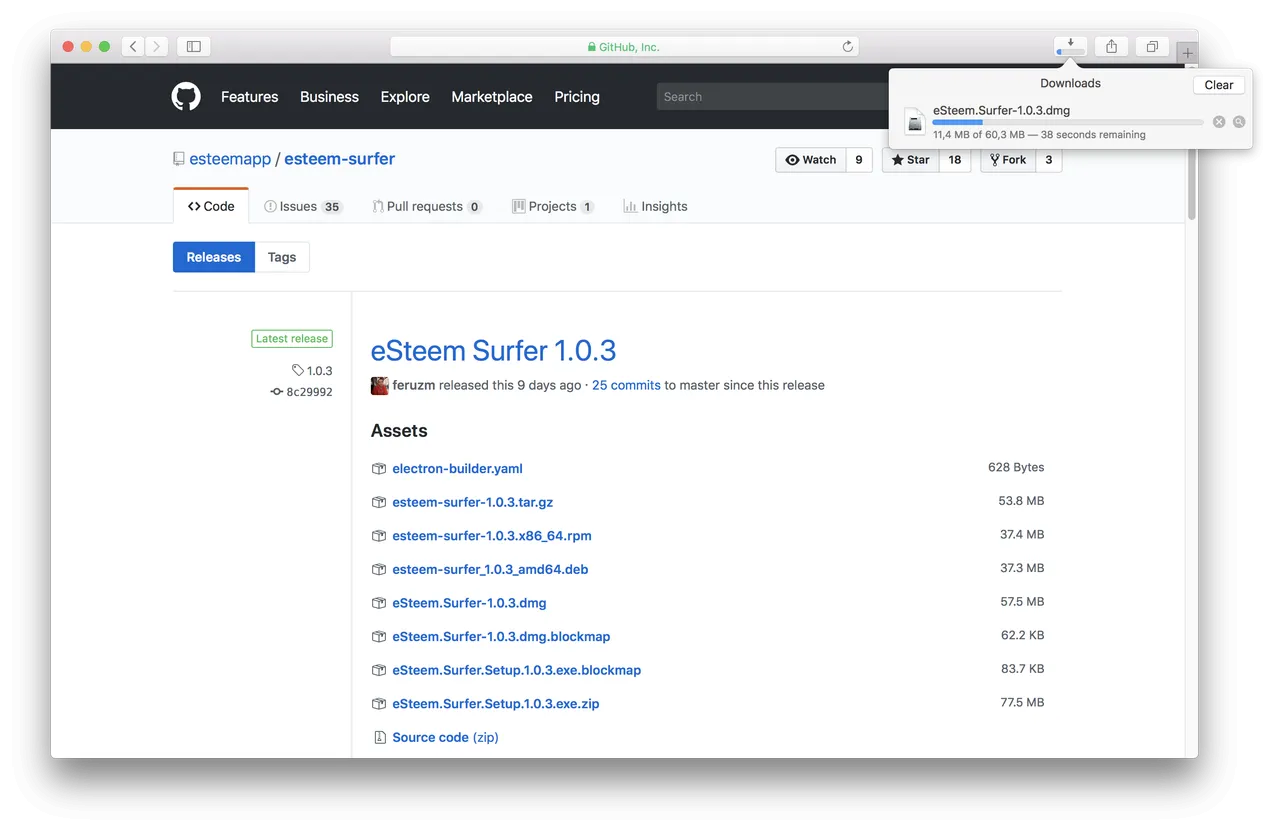Open the esteem-surfer repository link
Viewport: 1280px width, 831px height.
pos(340,159)
